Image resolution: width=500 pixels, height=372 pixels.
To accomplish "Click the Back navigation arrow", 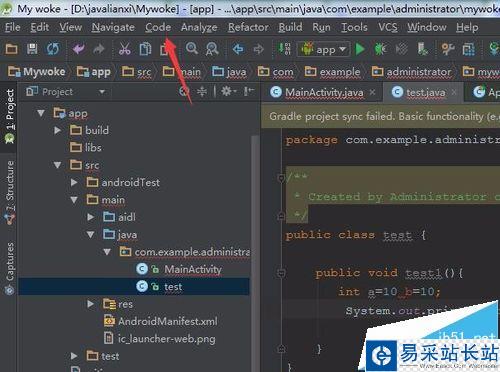I will [238, 49].
